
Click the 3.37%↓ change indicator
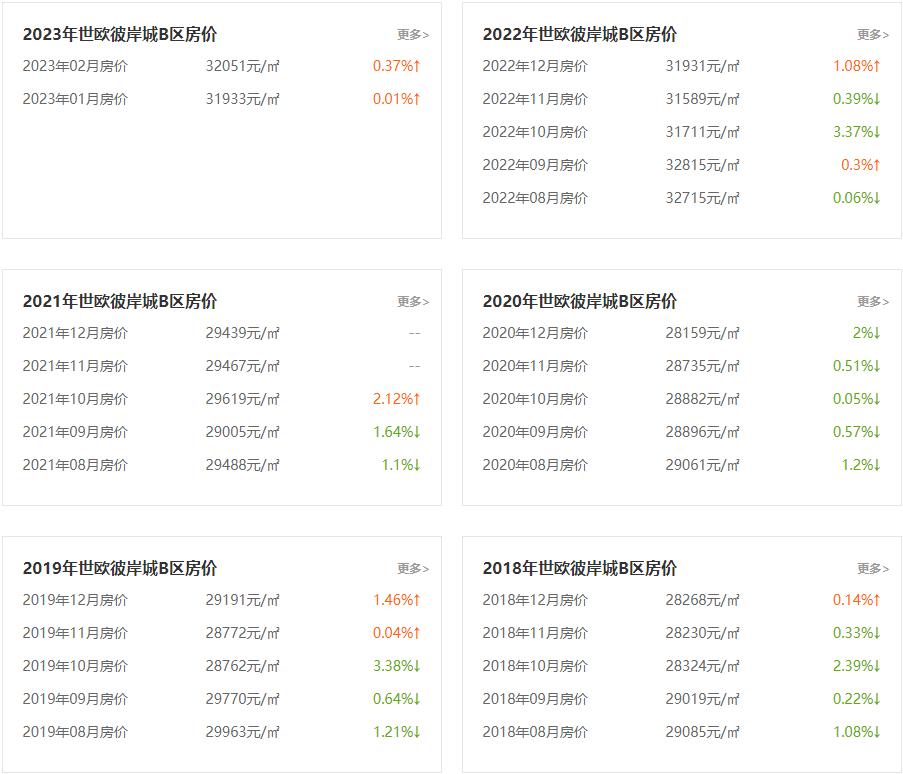click(x=856, y=132)
